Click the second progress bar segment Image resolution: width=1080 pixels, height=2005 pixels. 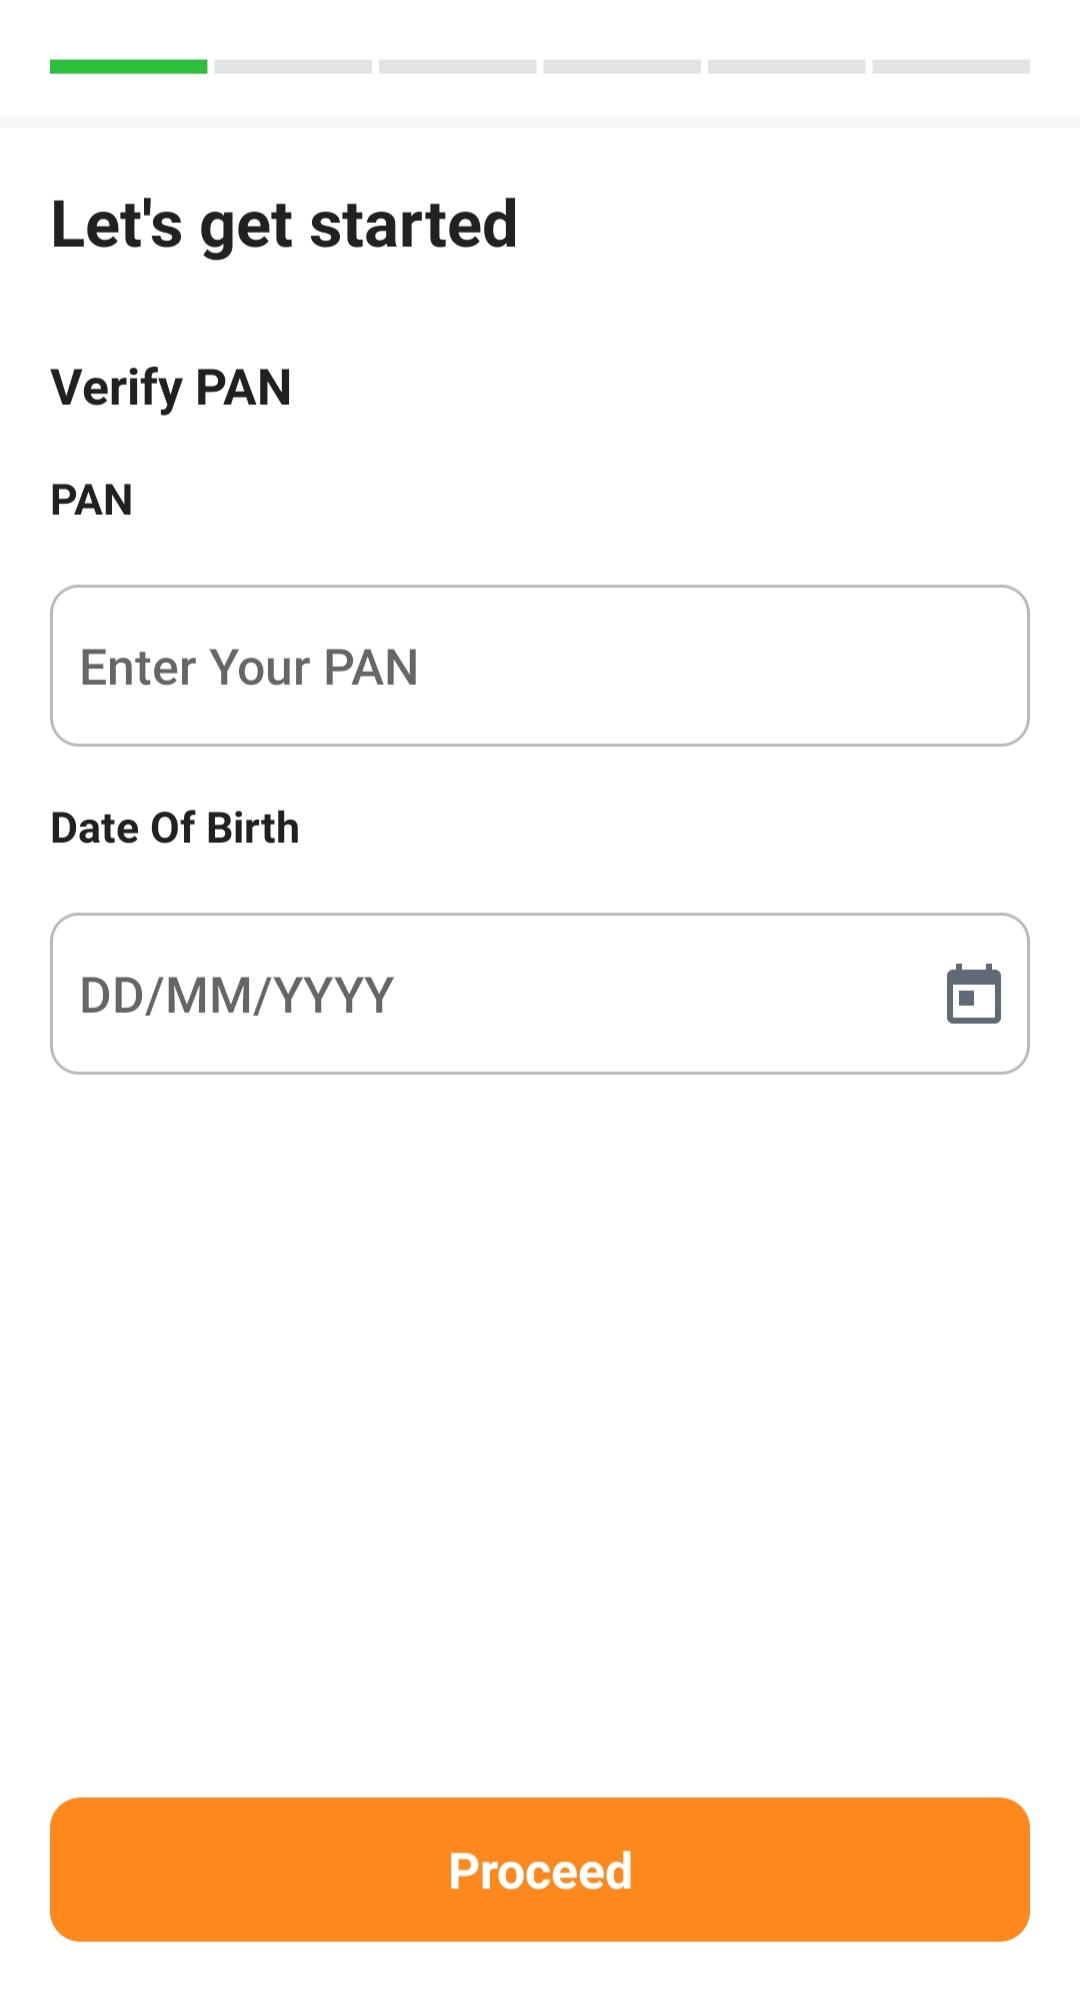tap(293, 67)
